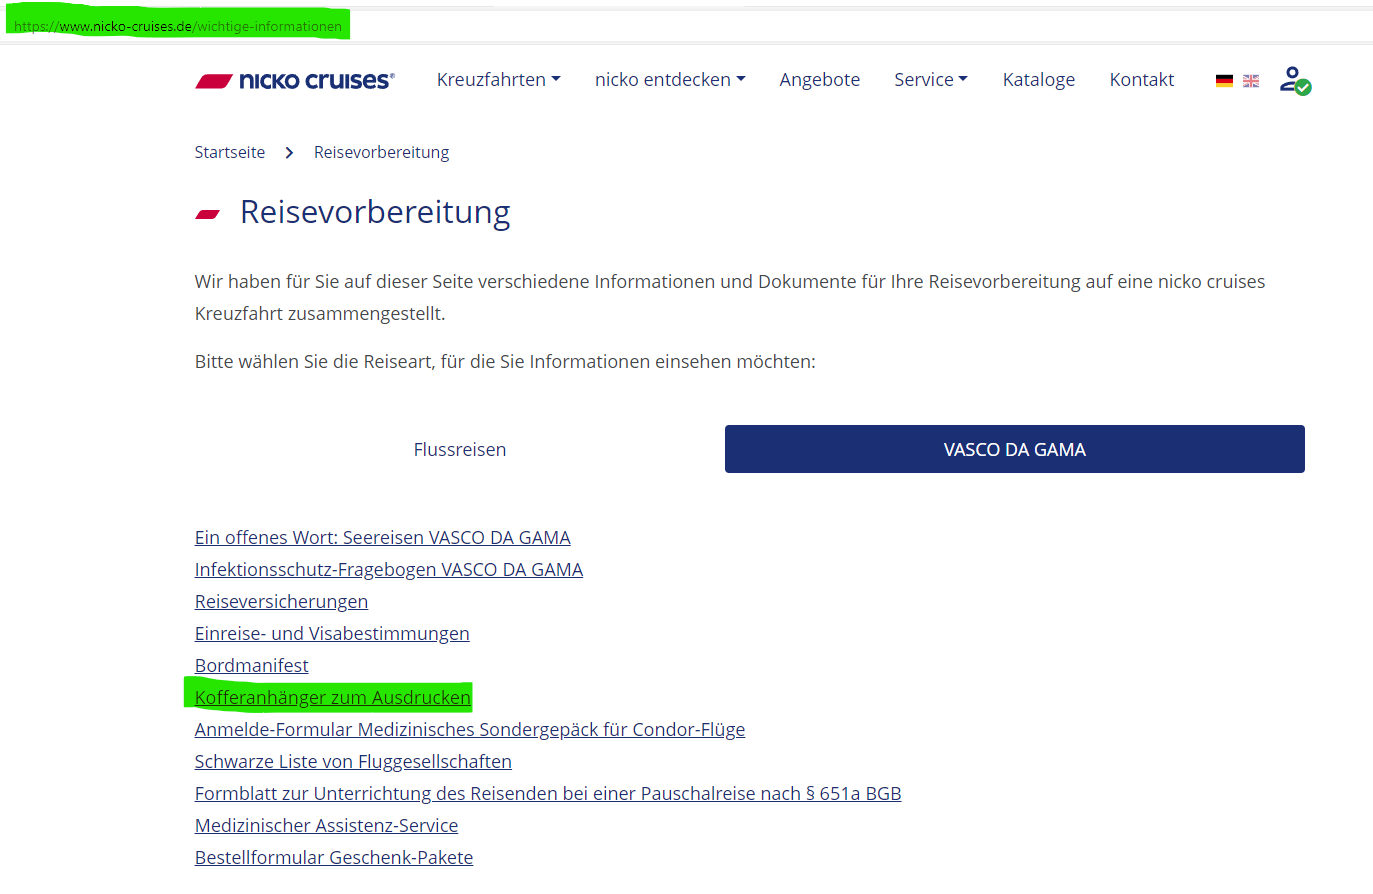This screenshot has height=894, width=1373.
Task: Switch language using the German flag icon
Action: coord(1224,81)
